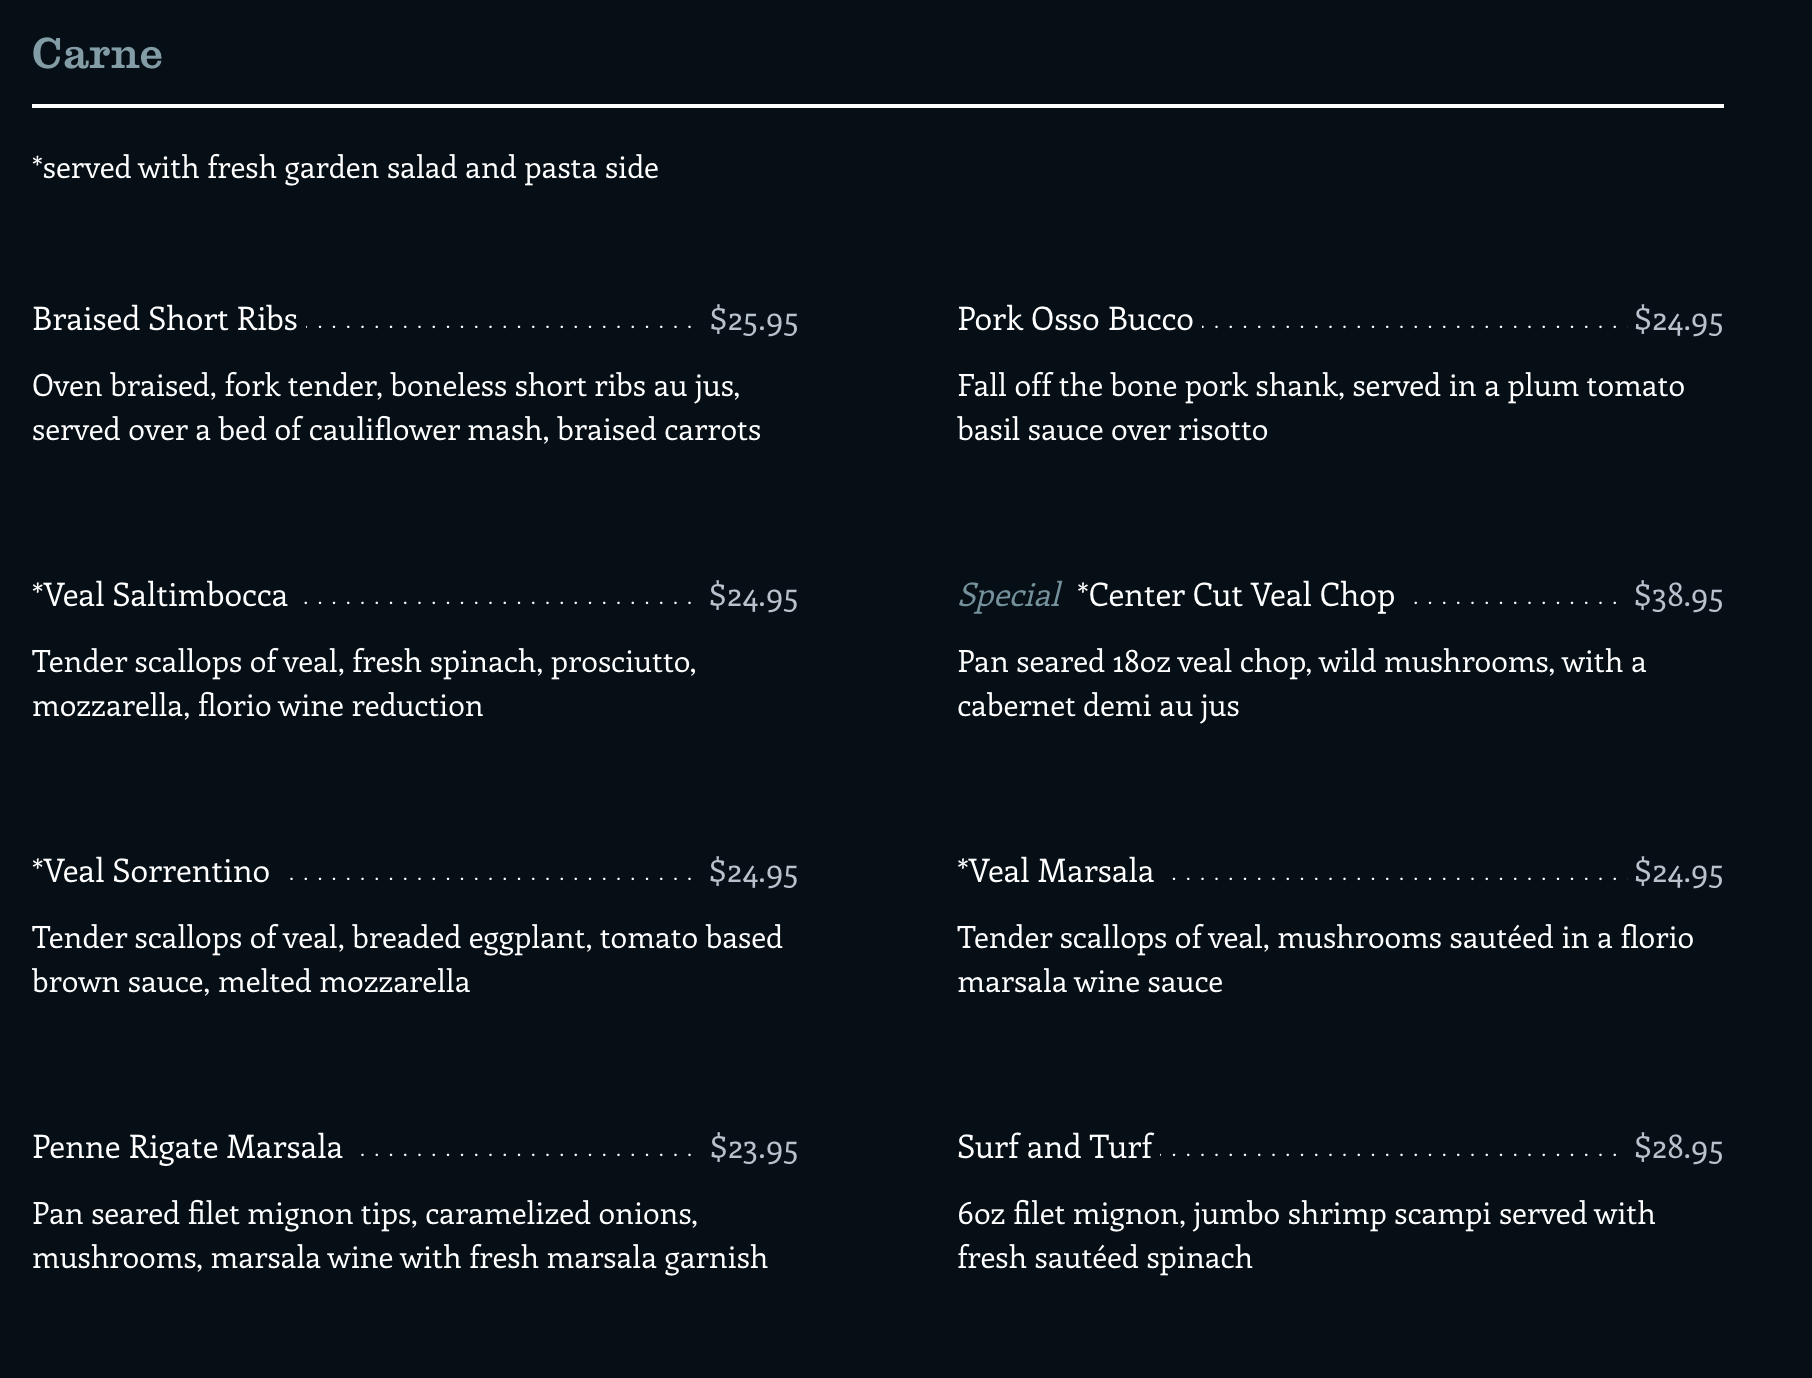Open the Center Cut Veal Chop item
This screenshot has width=1812, height=1378.
click(1236, 595)
